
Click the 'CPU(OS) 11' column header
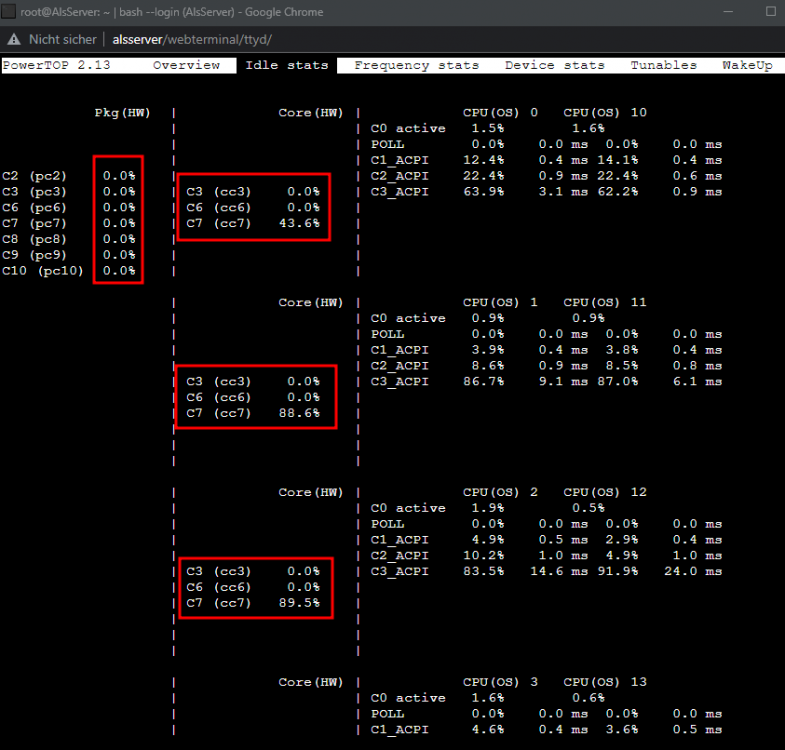point(605,302)
